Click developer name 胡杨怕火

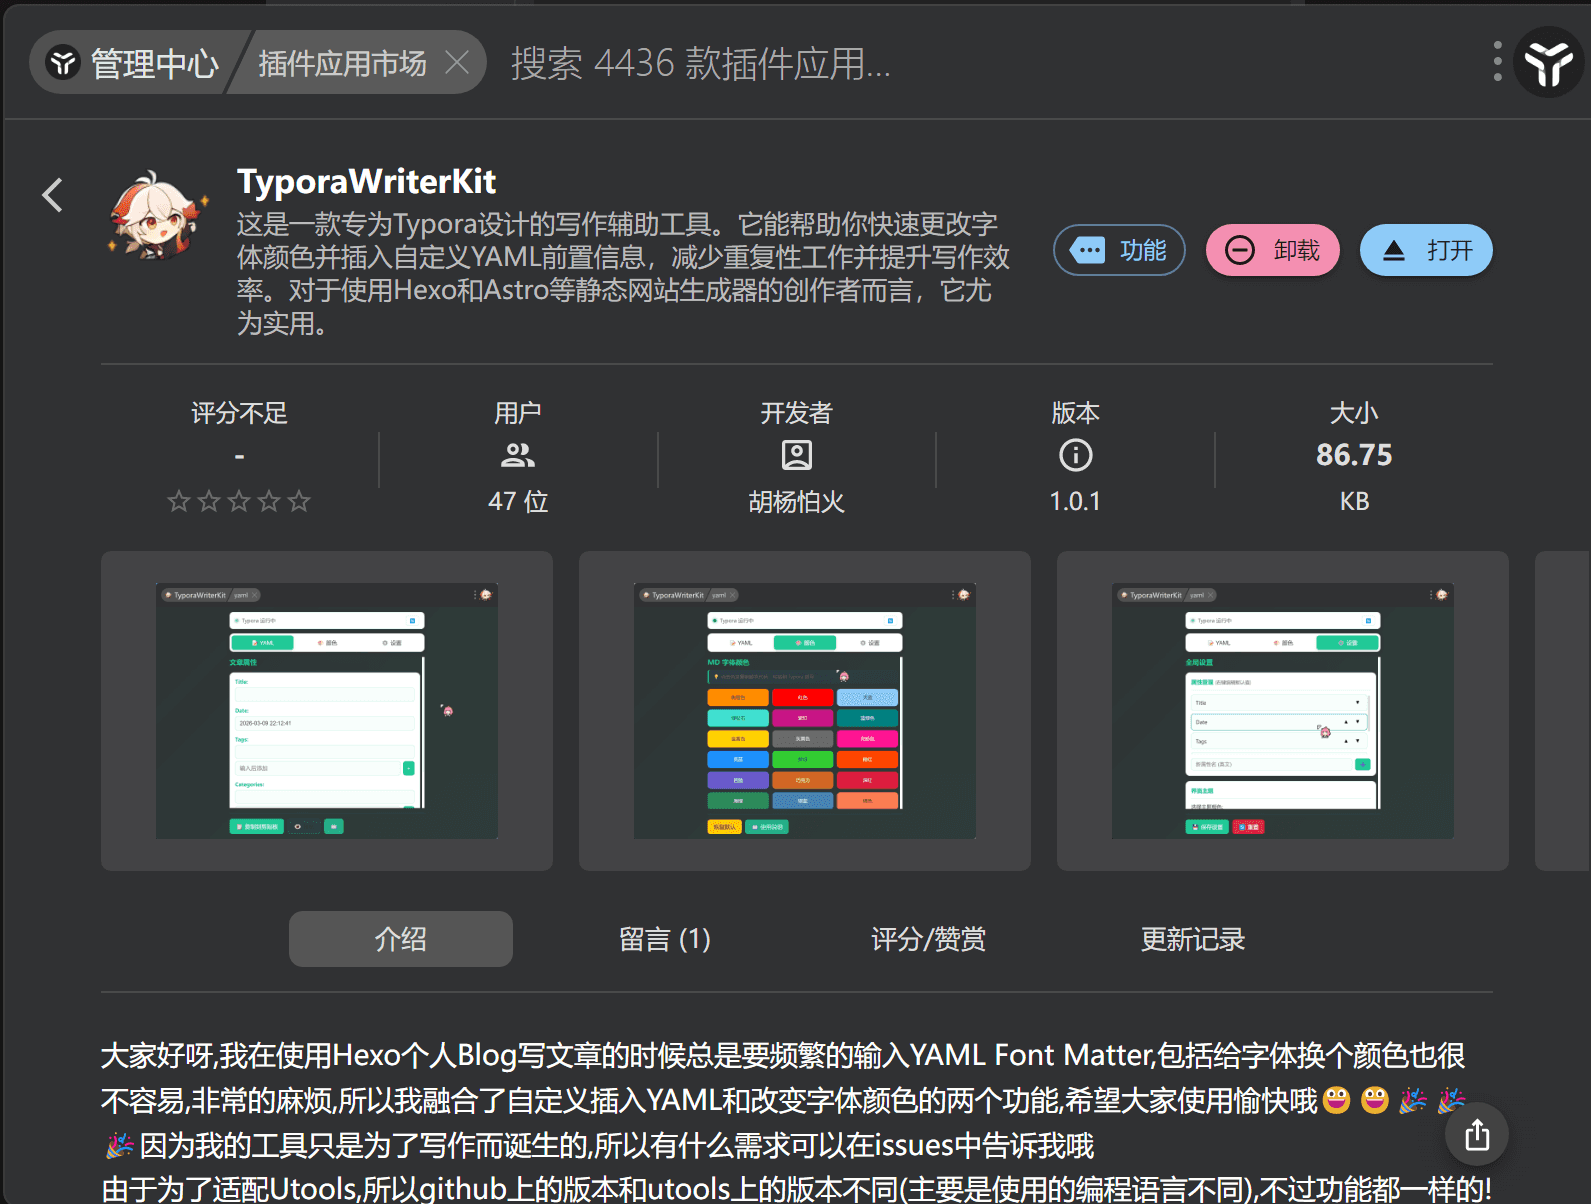797,501
